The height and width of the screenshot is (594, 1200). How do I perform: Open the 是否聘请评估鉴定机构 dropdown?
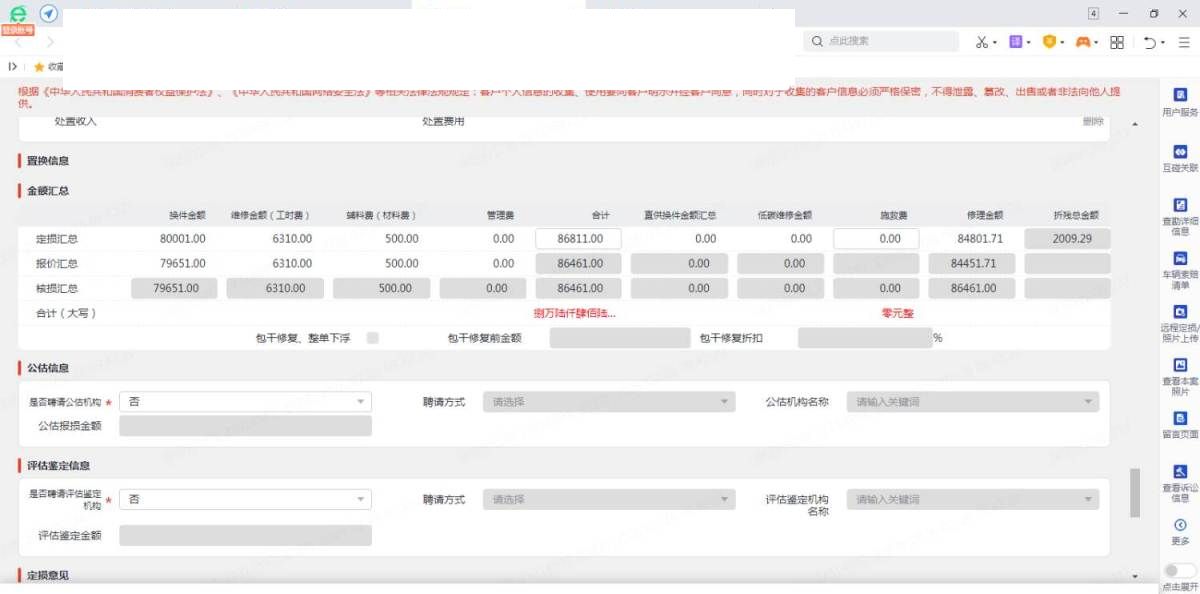coord(245,500)
